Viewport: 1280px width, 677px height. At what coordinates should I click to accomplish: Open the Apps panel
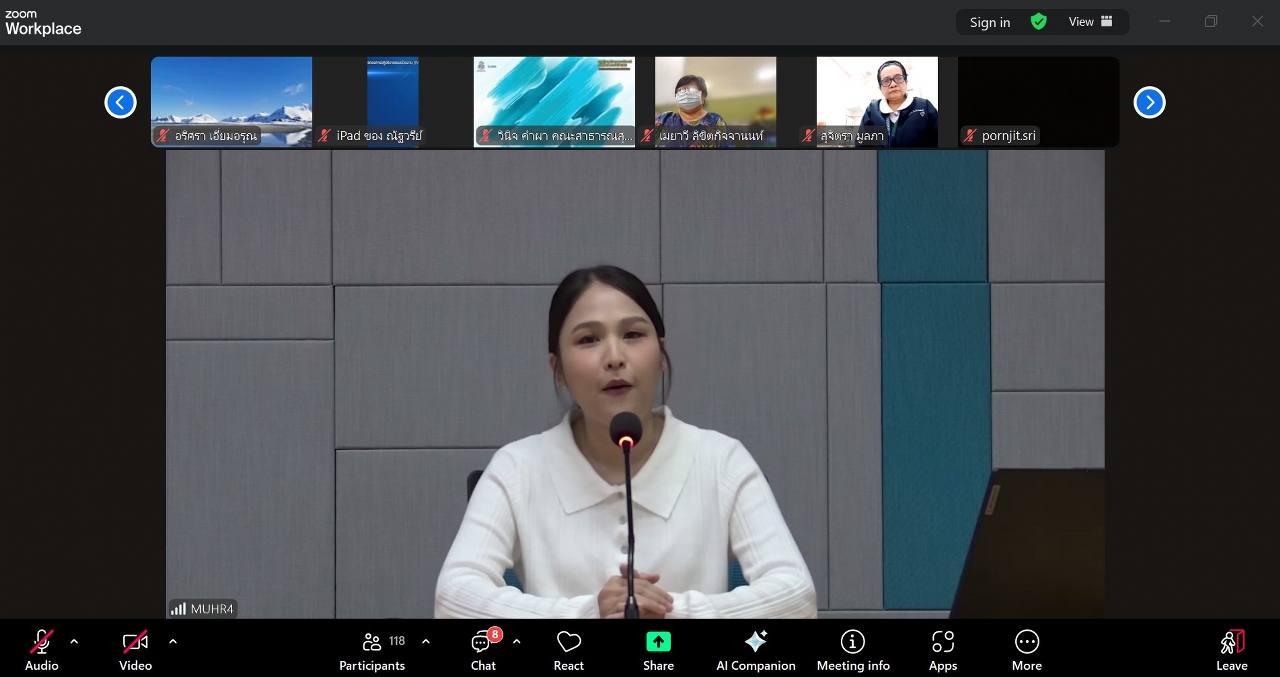click(x=942, y=650)
